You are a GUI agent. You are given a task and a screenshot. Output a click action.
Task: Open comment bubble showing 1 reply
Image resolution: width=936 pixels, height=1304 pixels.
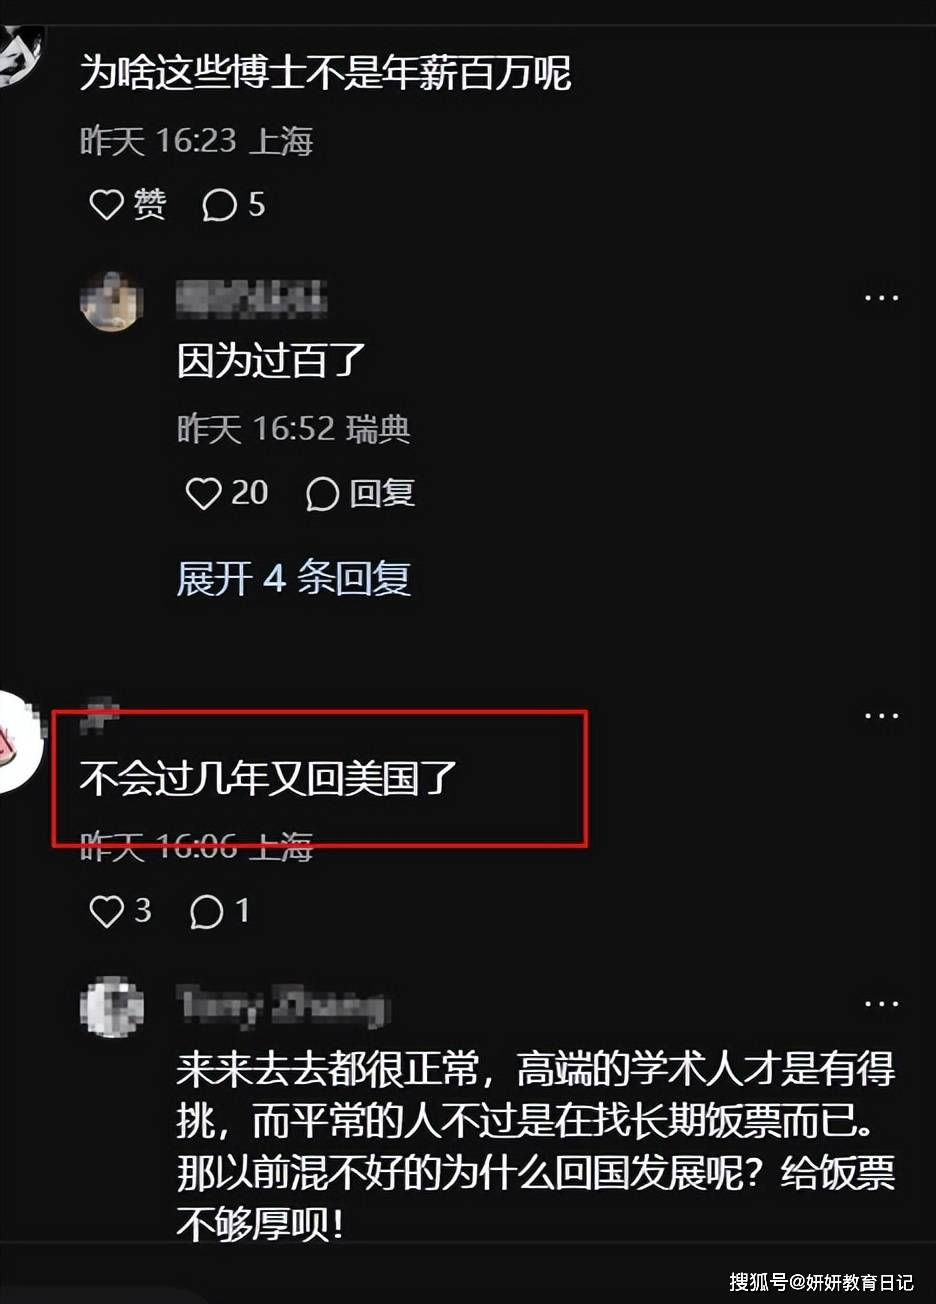[219, 911]
